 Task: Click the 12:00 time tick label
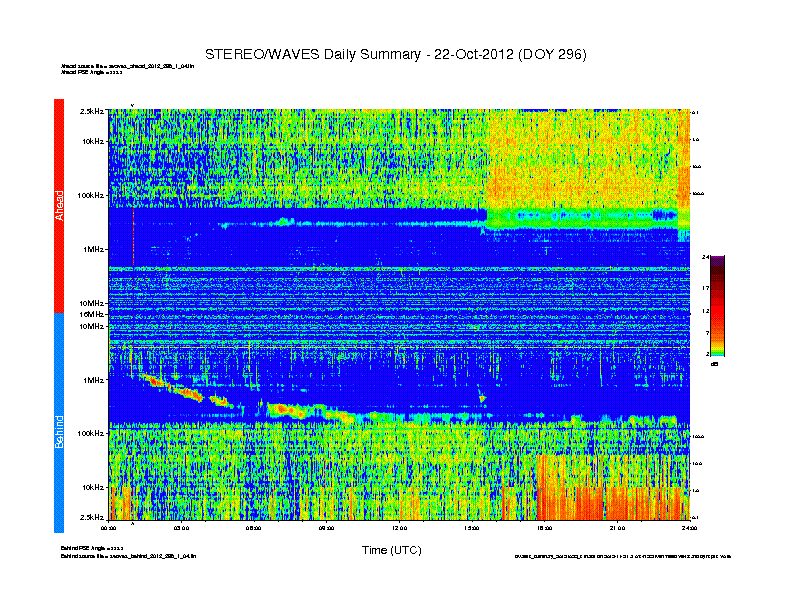click(399, 526)
